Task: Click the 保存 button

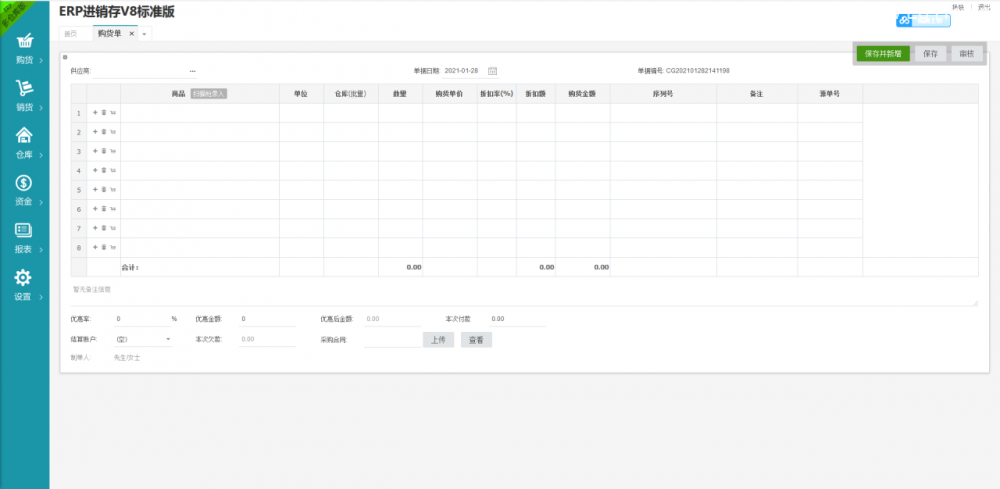Action: coord(930,54)
